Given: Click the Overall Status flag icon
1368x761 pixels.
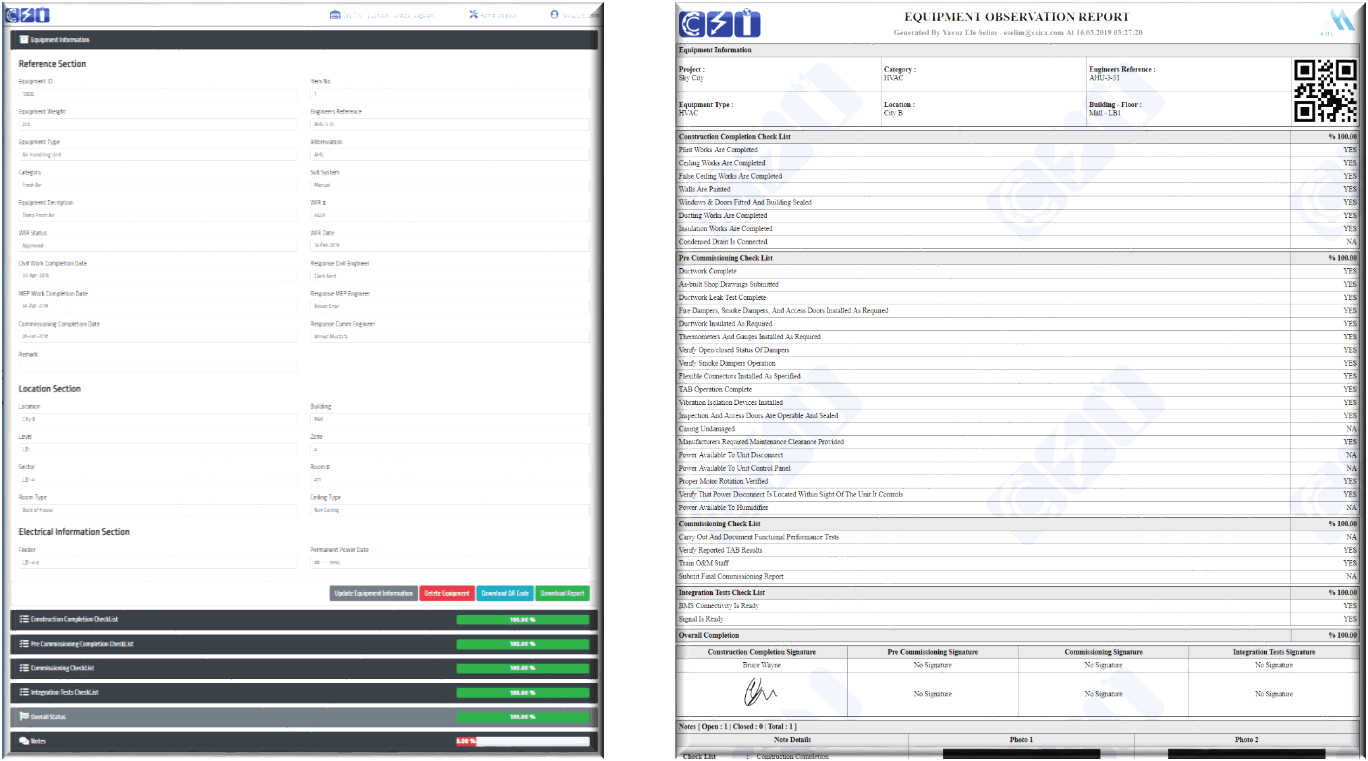Looking at the screenshot, I should pos(24,717).
